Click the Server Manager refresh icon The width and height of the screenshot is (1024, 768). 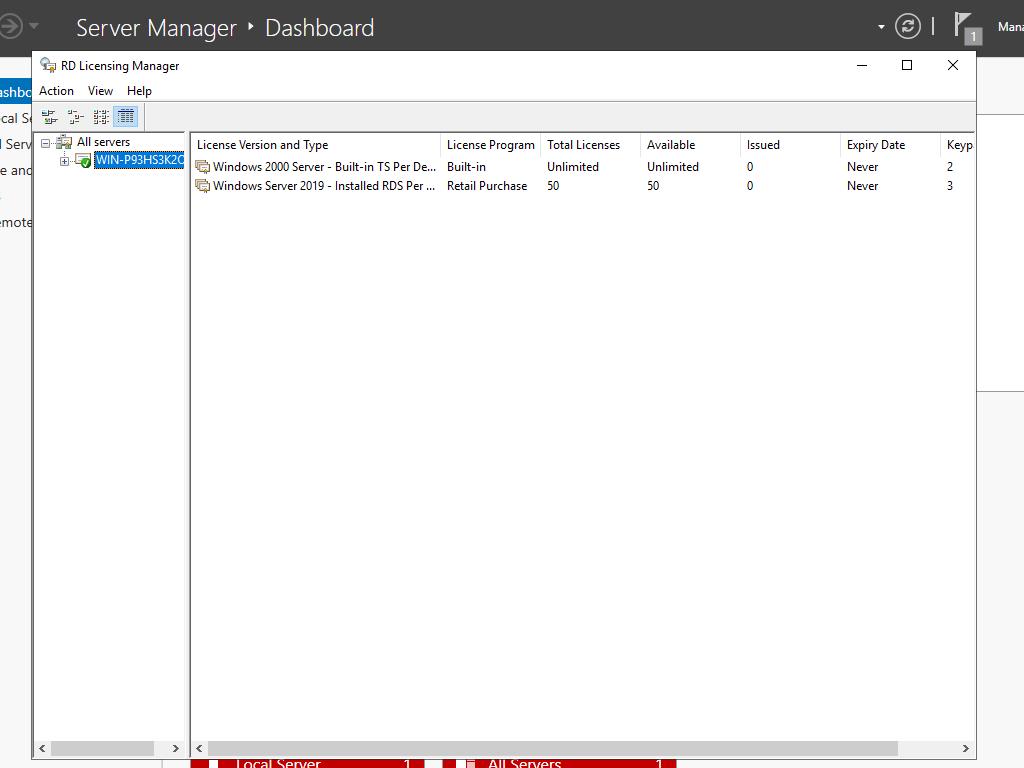(907, 27)
